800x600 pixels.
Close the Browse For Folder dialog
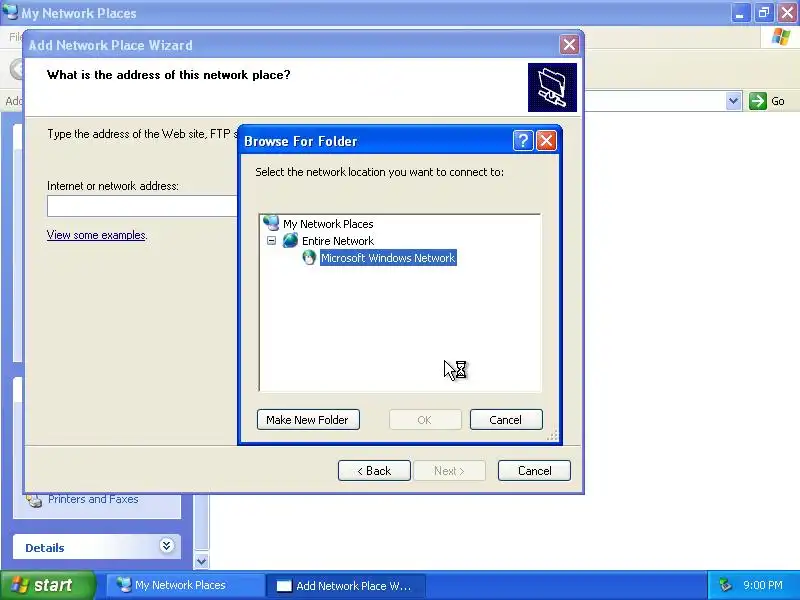[x=546, y=140]
